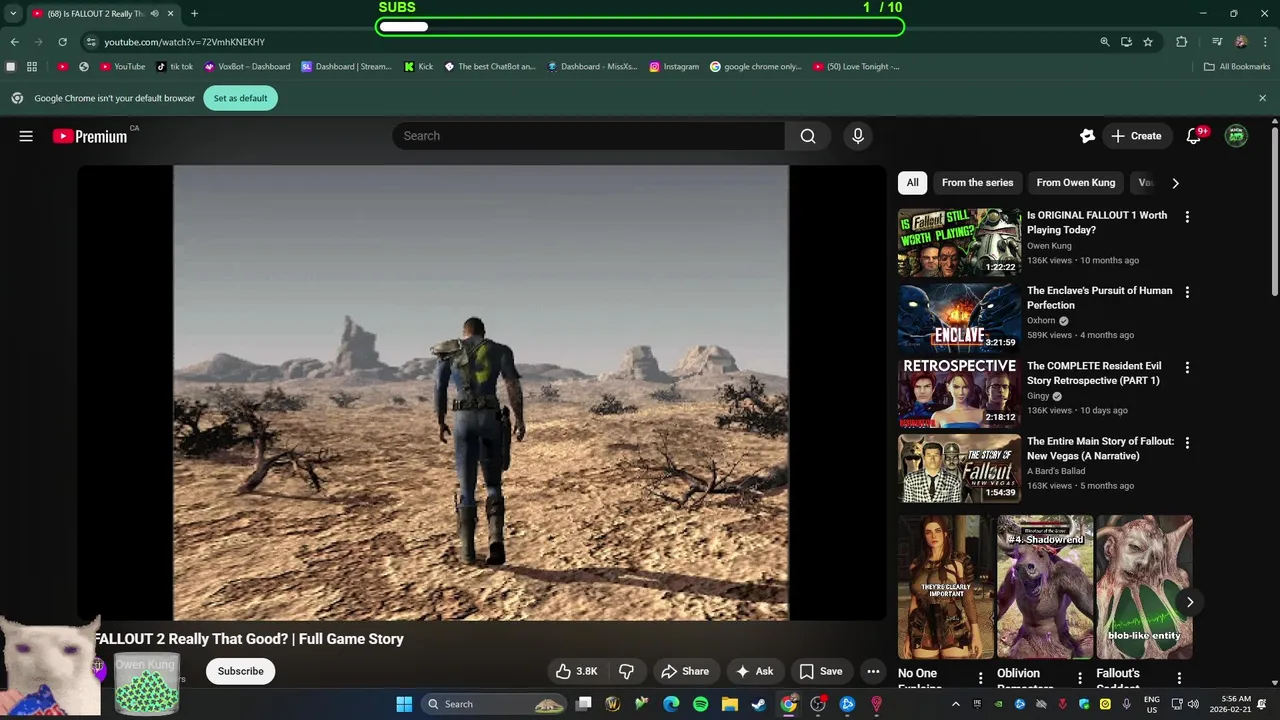This screenshot has height=720, width=1280.
Task: Open Is ORIGINAL FALLOUT 1 thumbnail
Action: (x=959, y=242)
